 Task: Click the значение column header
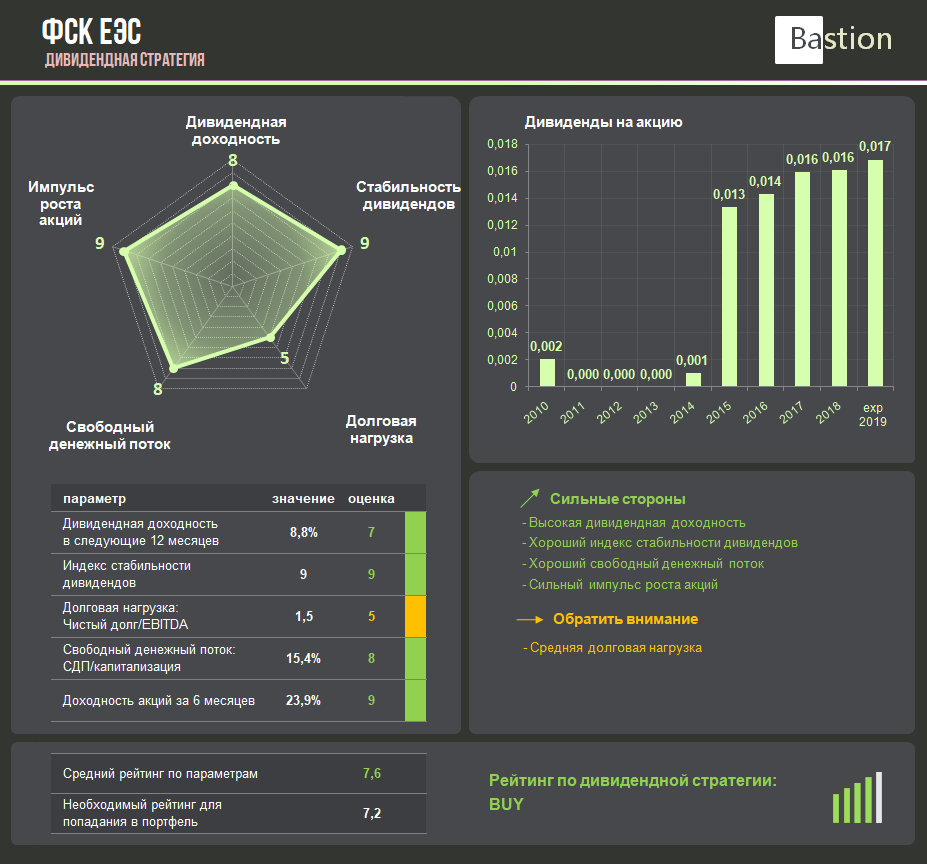coord(303,498)
